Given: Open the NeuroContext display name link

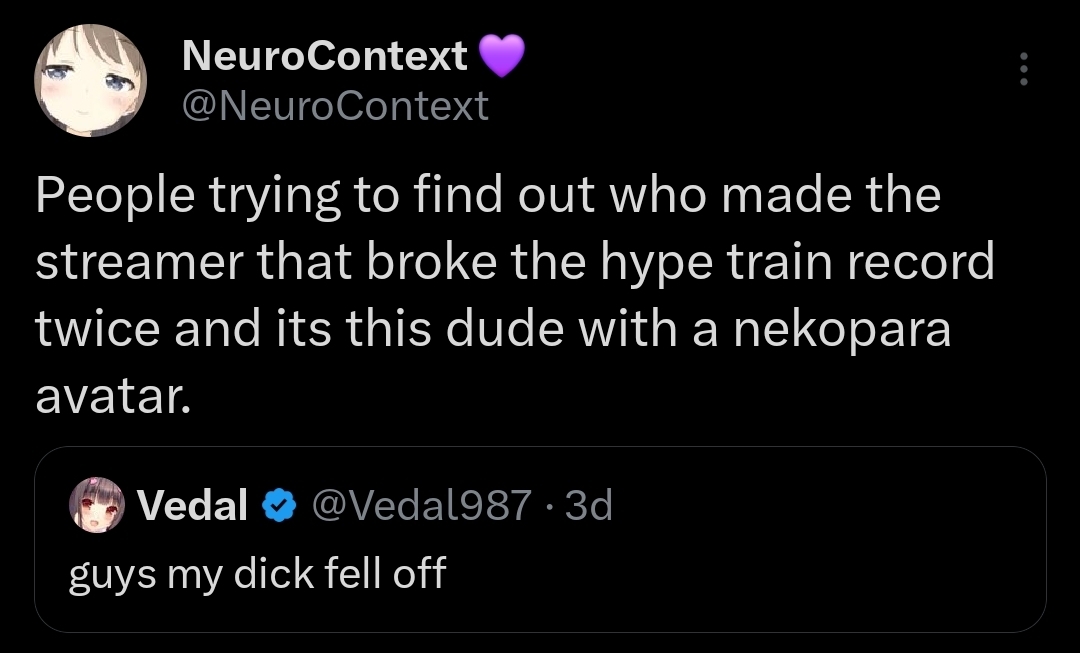Looking at the screenshot, I should [x=325, y=56].
